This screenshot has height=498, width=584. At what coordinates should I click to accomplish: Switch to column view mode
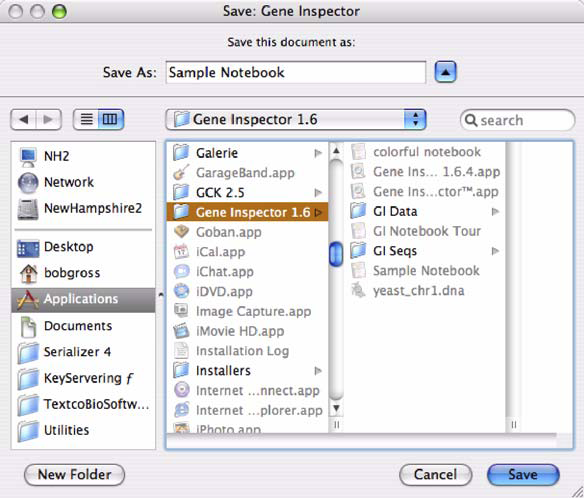click(110, 120)
